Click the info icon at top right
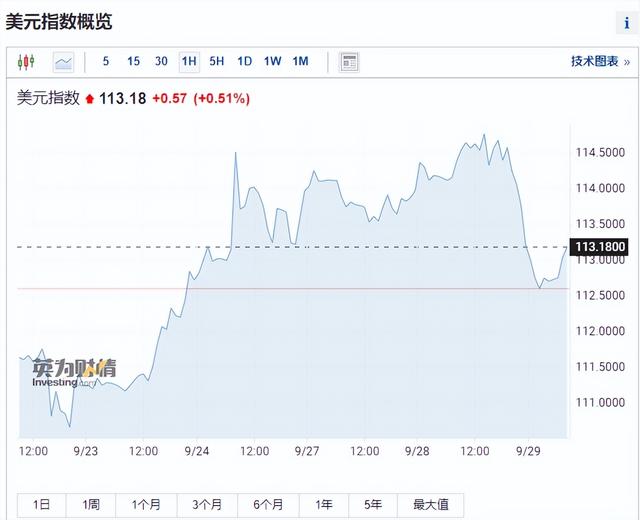The width and height of the screenshot is (640, 520). coord(627,23)
